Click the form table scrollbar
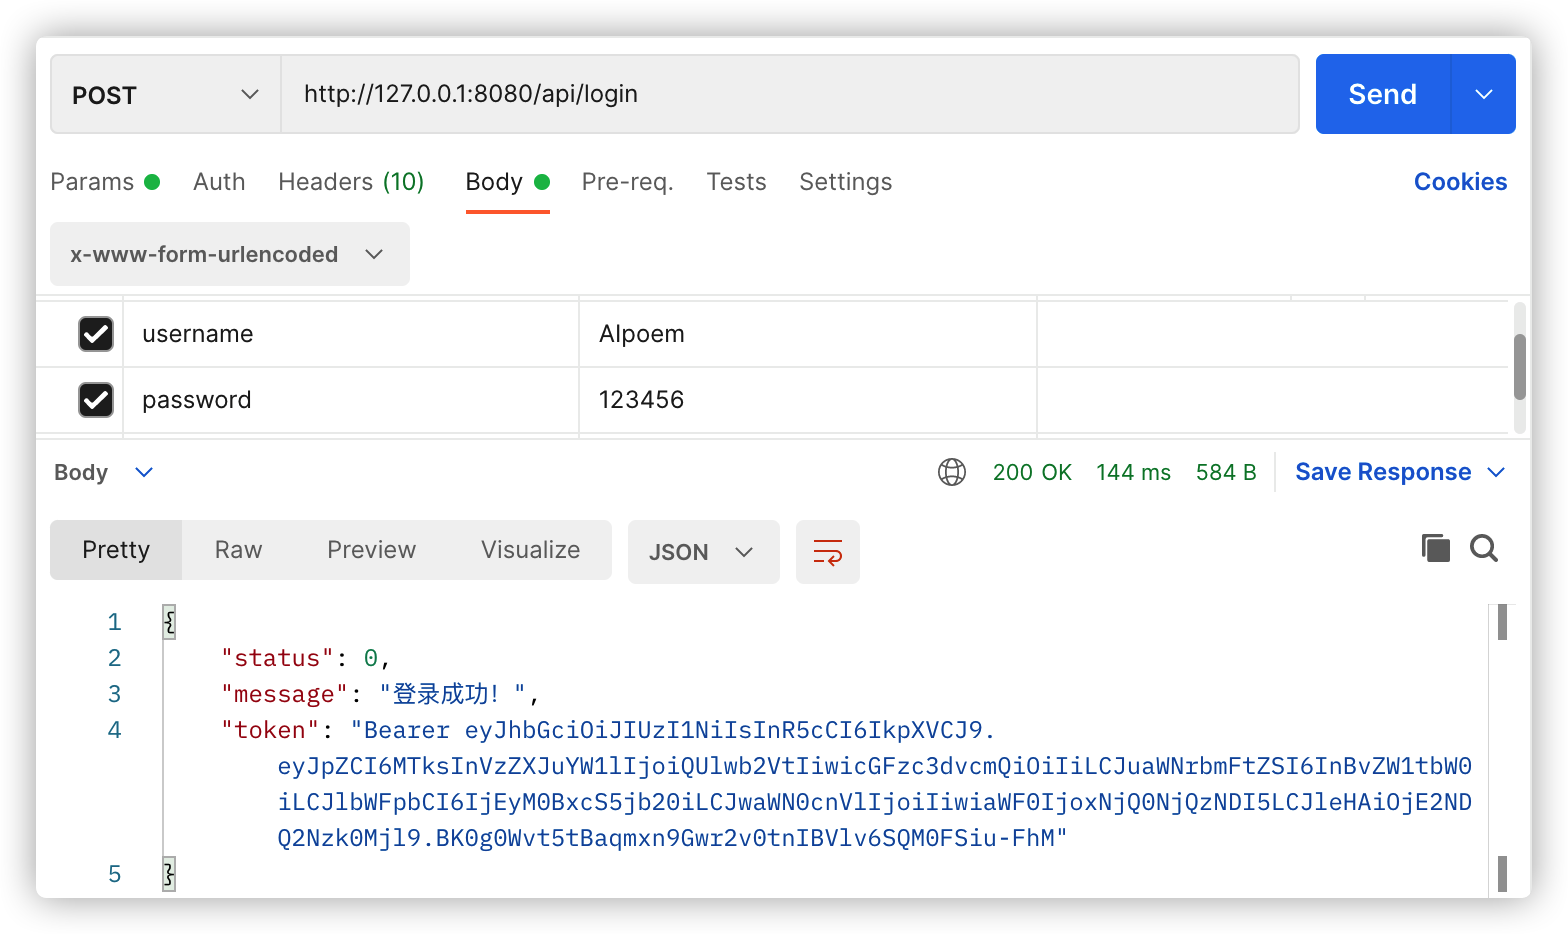 tap(1520, 367)
